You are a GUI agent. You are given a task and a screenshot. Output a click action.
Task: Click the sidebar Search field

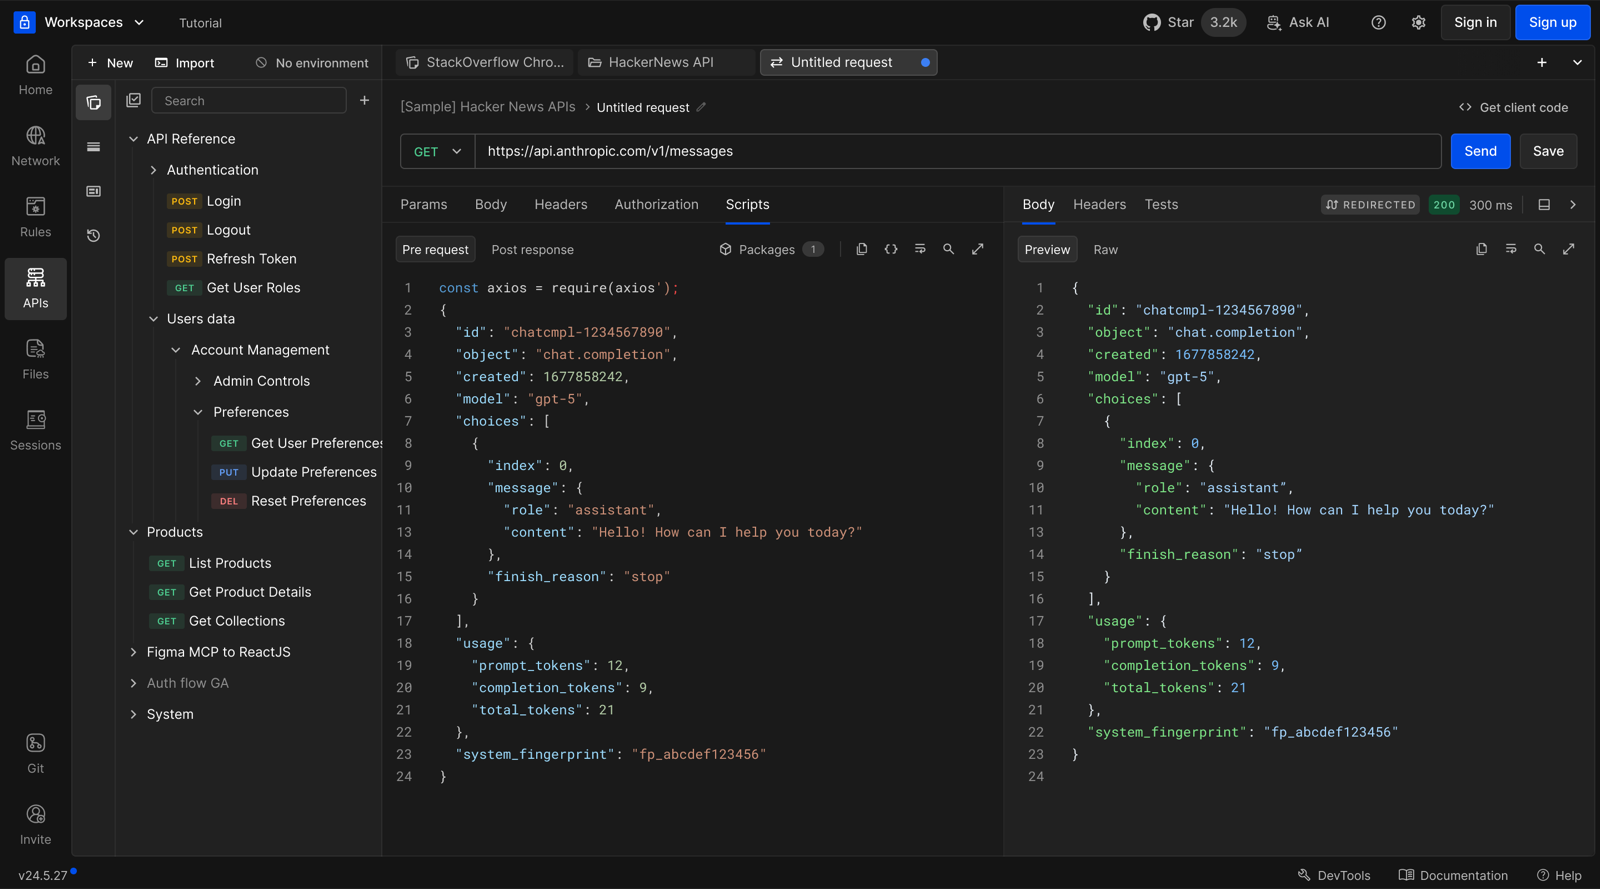click(248, 100)
